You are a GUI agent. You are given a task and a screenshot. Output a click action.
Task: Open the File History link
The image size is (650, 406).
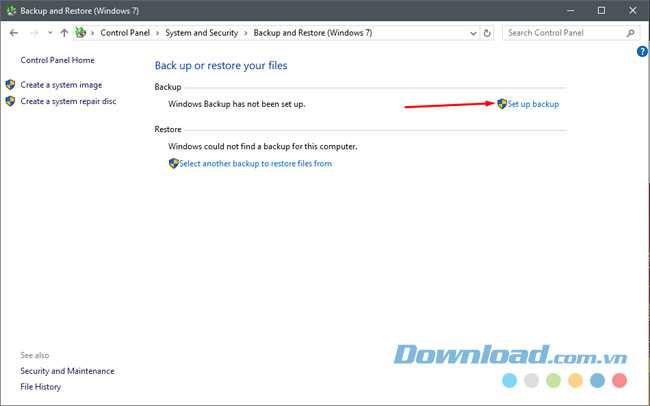tap(41, 387)
